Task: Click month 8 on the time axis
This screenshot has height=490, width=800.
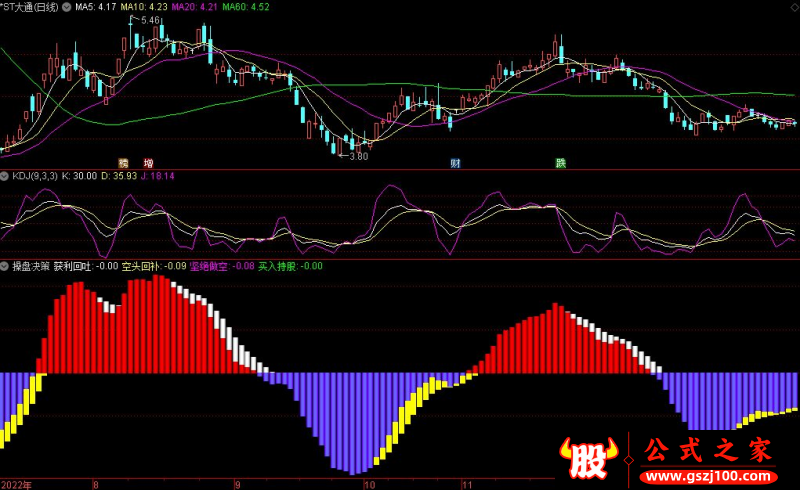Action: pos(95,484)
